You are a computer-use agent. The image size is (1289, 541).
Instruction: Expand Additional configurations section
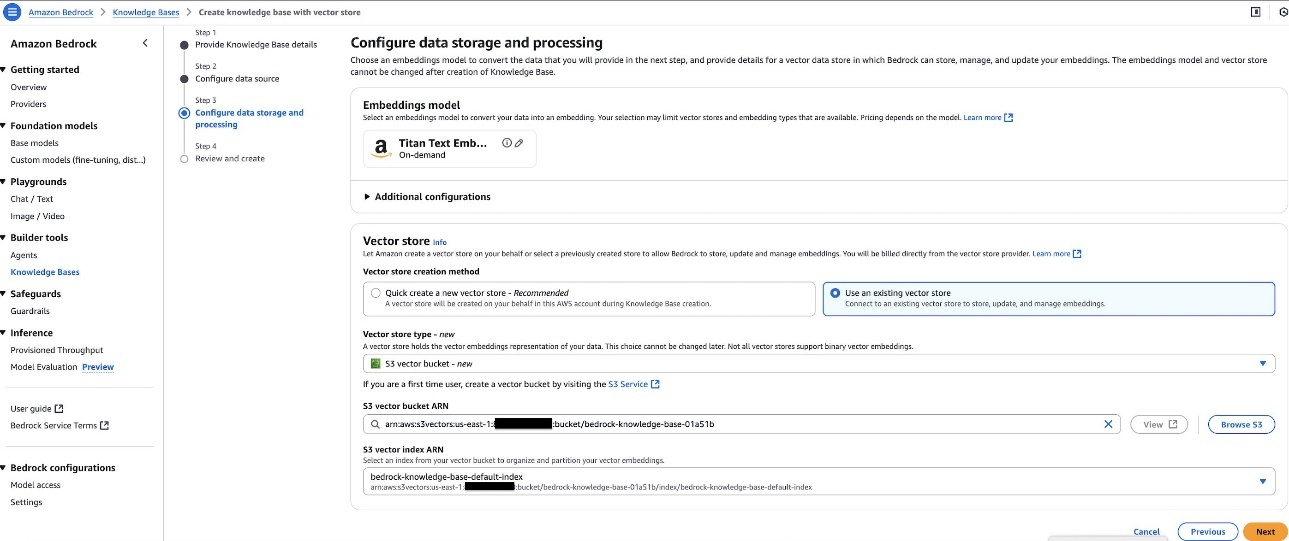427,197
